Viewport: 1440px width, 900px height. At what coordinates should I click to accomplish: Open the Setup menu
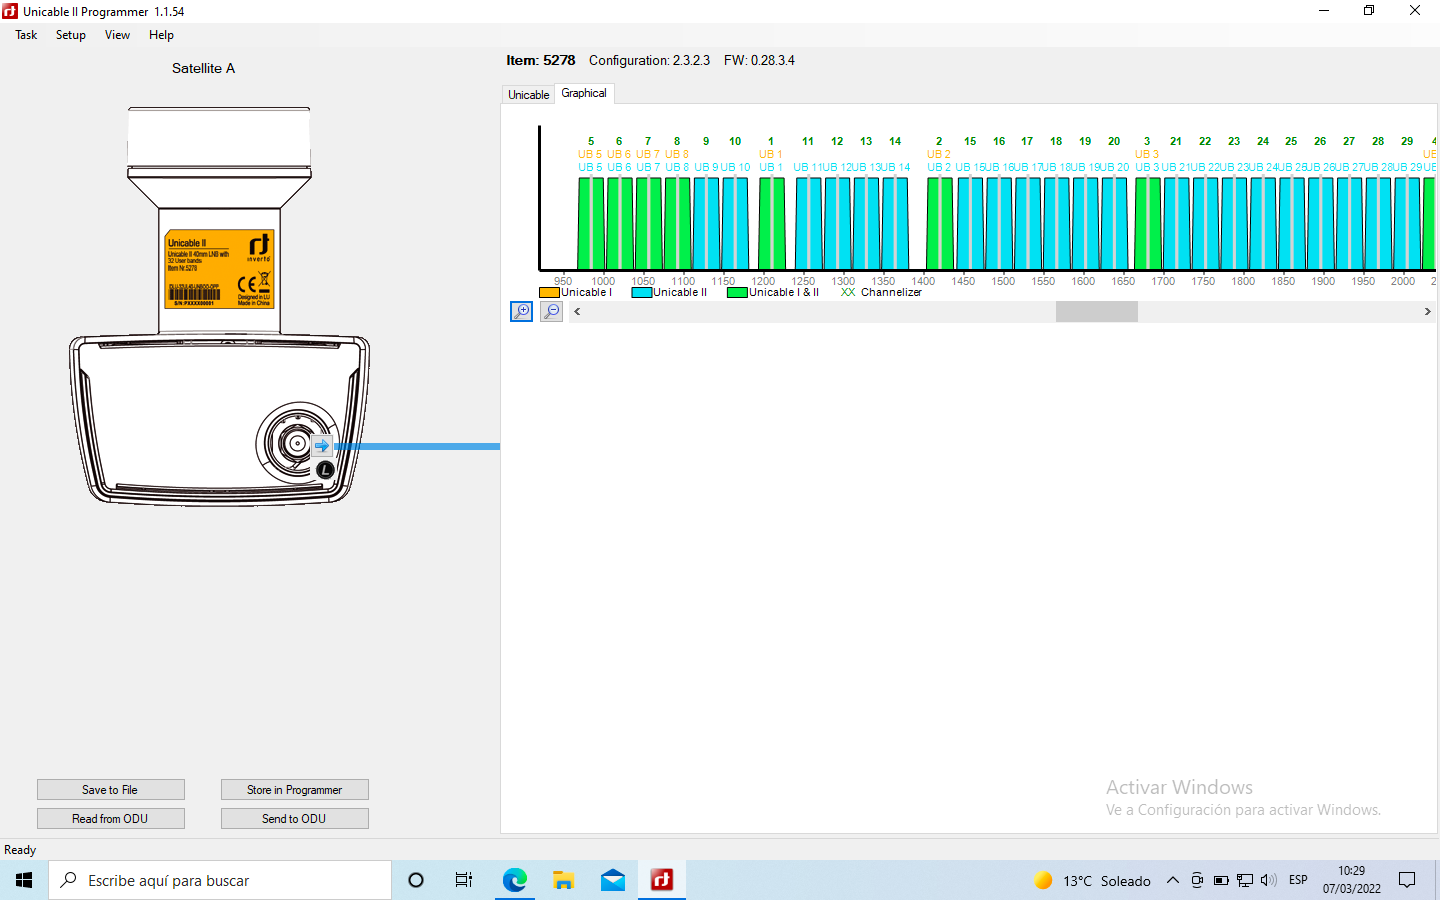(x=71, y=35)
